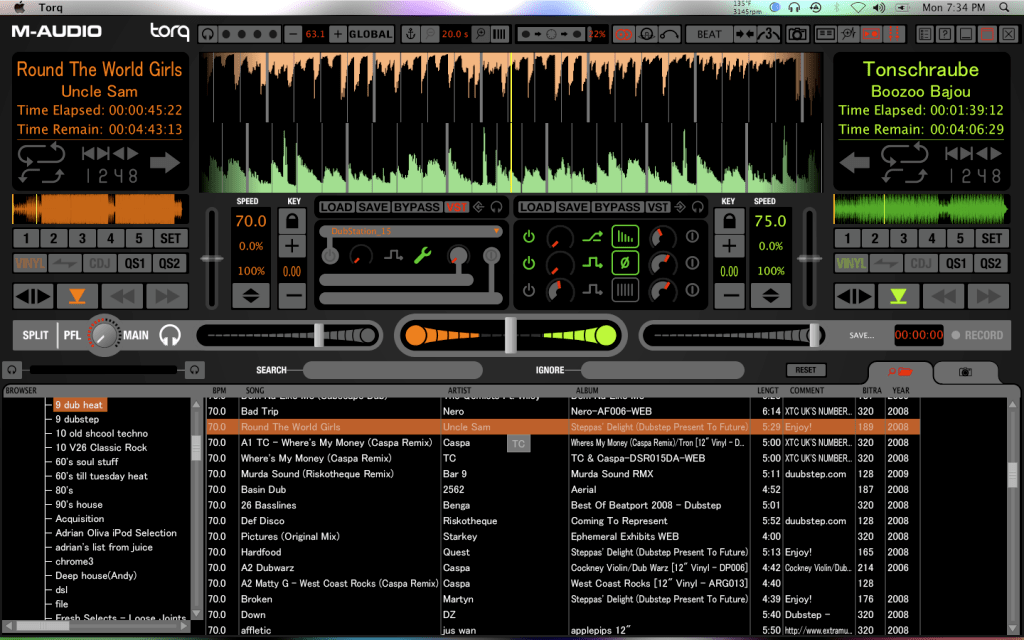Click the IGNORE input field
1024x640 pixels.
[x=662, y=370]
